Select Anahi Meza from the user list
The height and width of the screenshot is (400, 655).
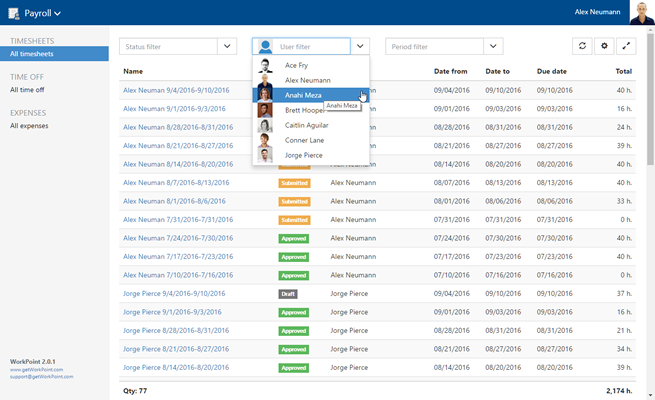(303, 95)
